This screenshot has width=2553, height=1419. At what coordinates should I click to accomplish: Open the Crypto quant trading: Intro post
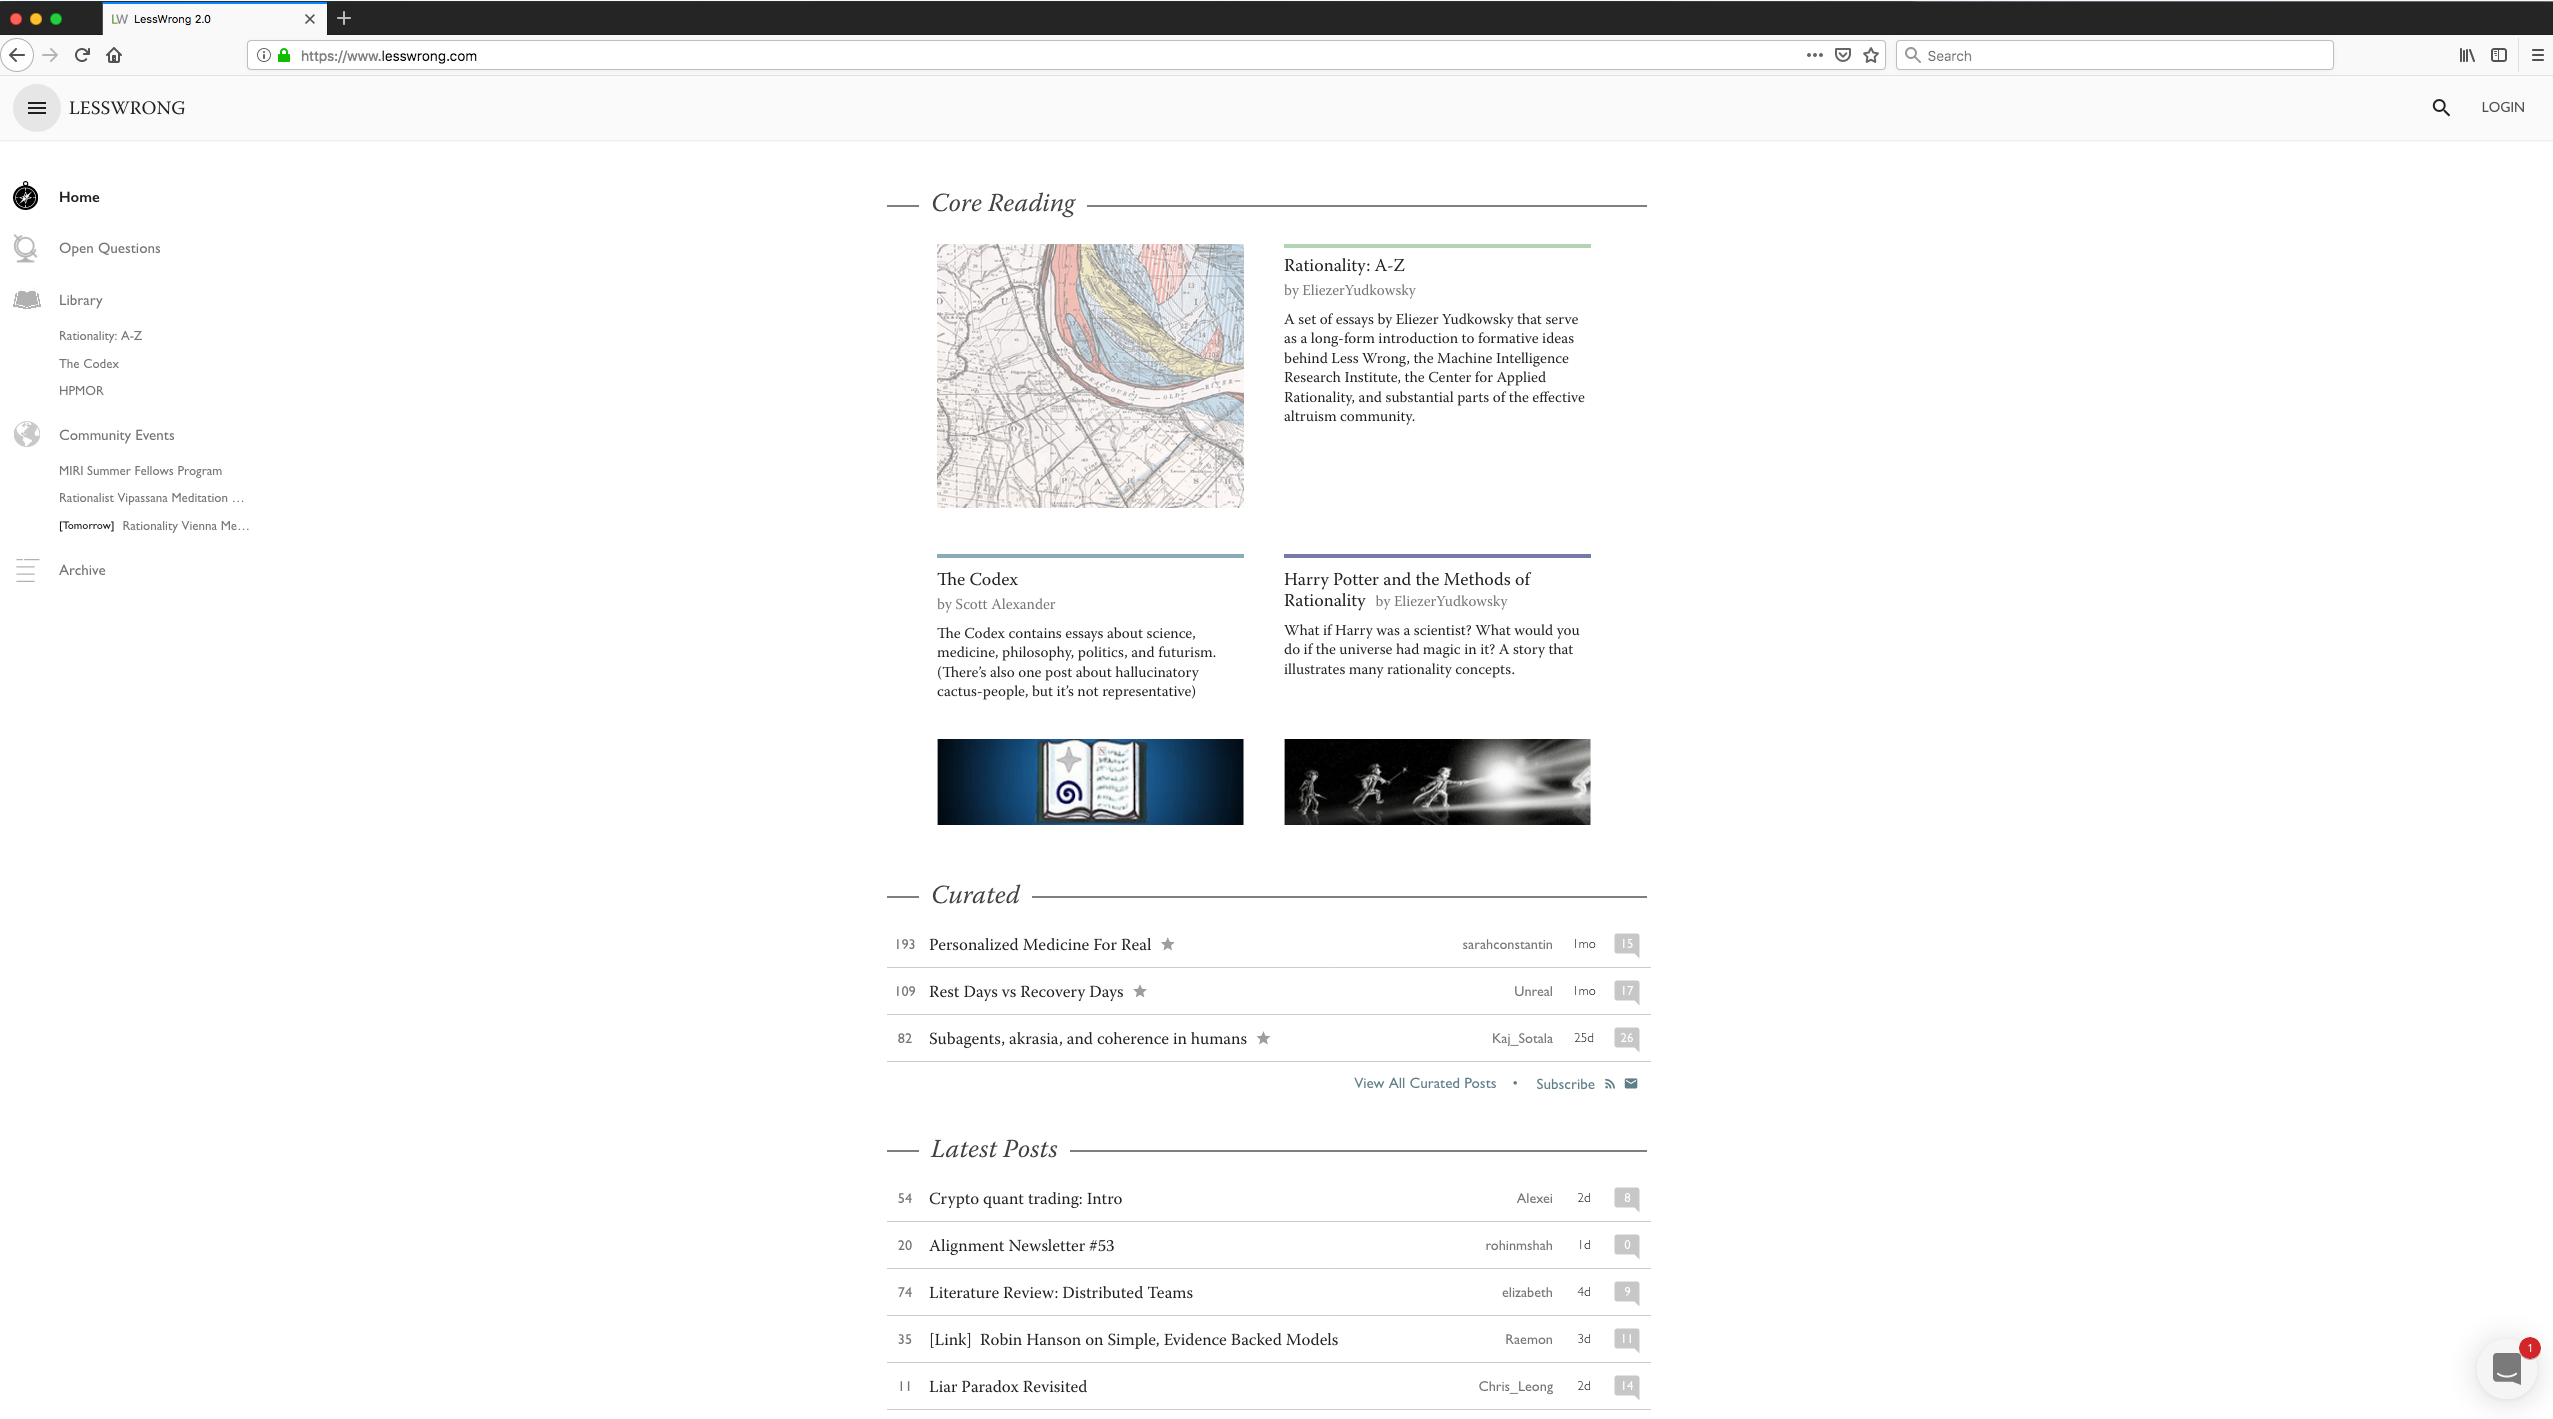point(1025,1198)
